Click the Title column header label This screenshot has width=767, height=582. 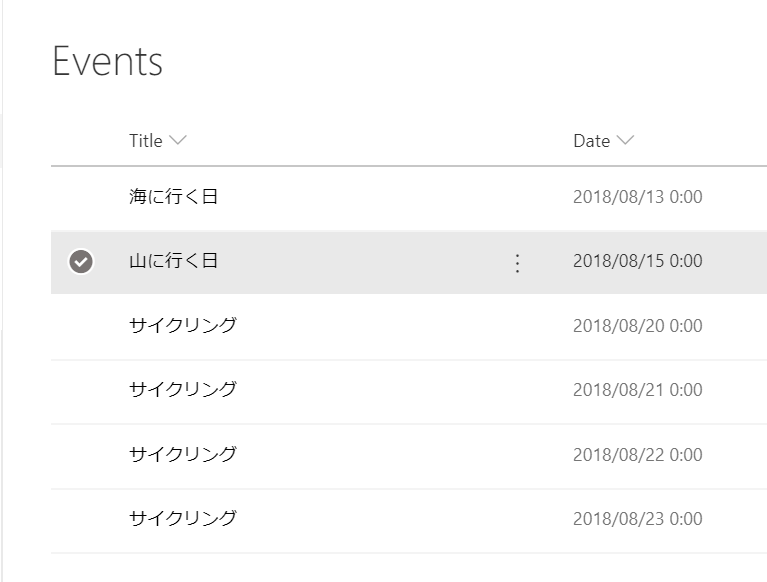pyautogui.click(x=145, y=141)
